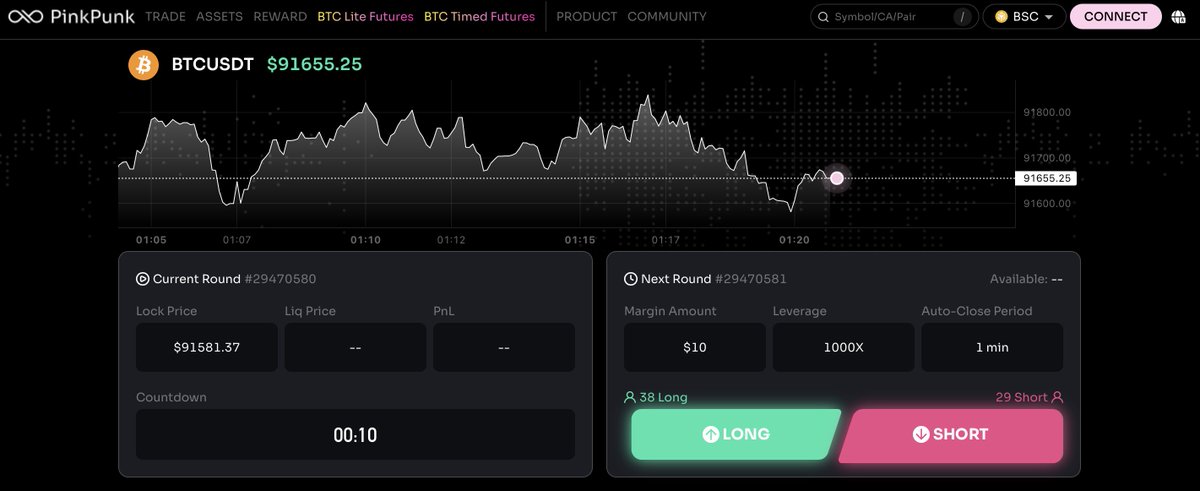
Task: Go to BTC Timed Futures
Action: [x=479, y=17]
